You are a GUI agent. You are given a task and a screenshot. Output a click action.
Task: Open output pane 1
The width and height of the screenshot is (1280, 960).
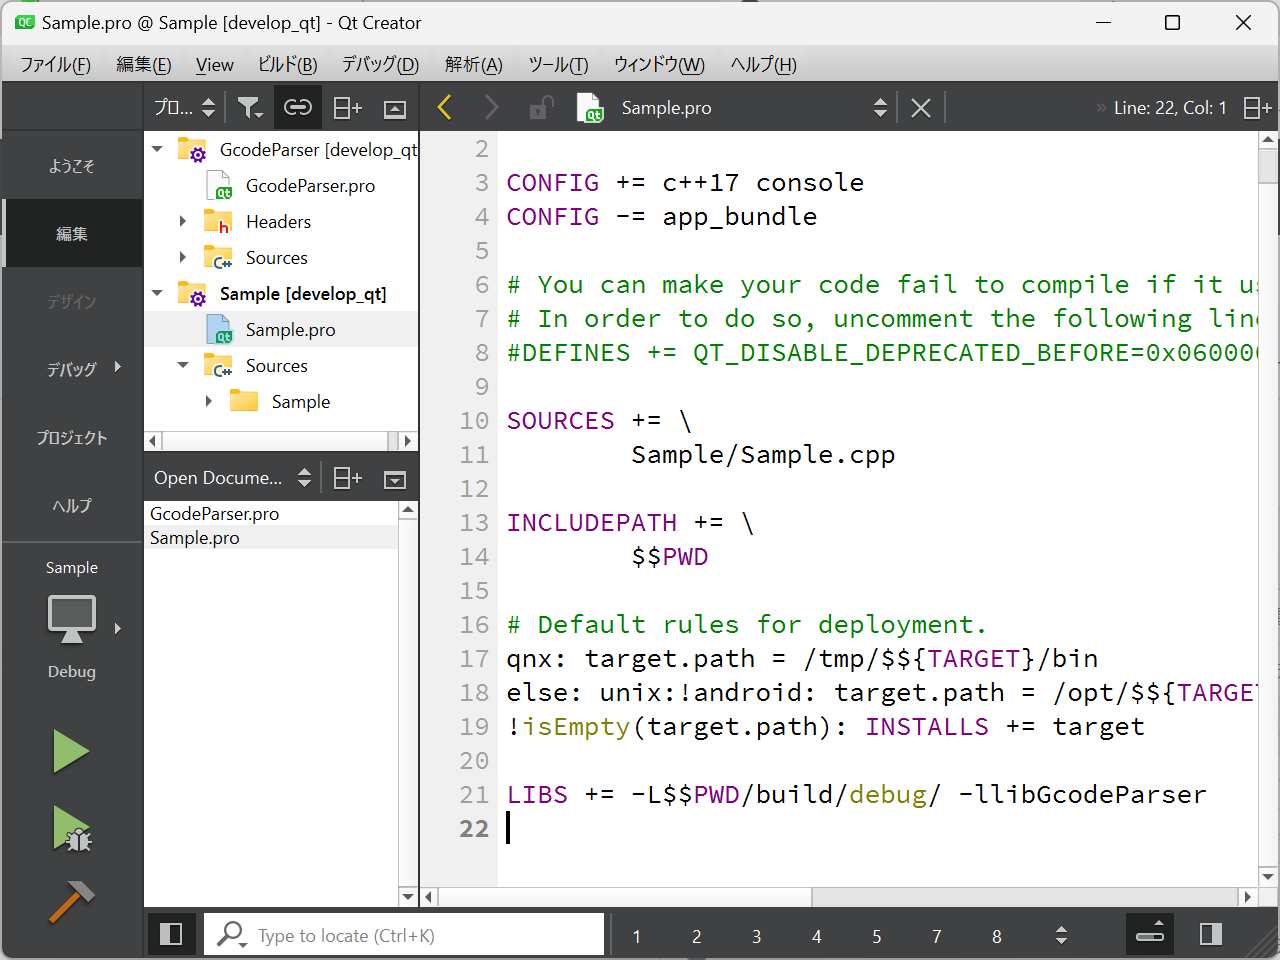pos(637,936)
